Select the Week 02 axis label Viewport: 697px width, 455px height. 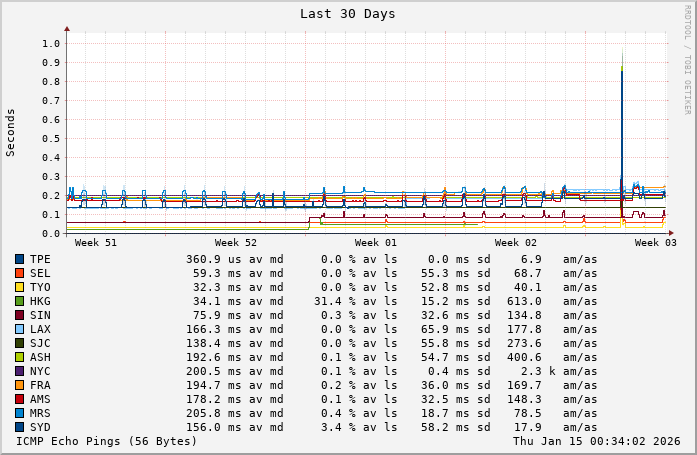516,243
